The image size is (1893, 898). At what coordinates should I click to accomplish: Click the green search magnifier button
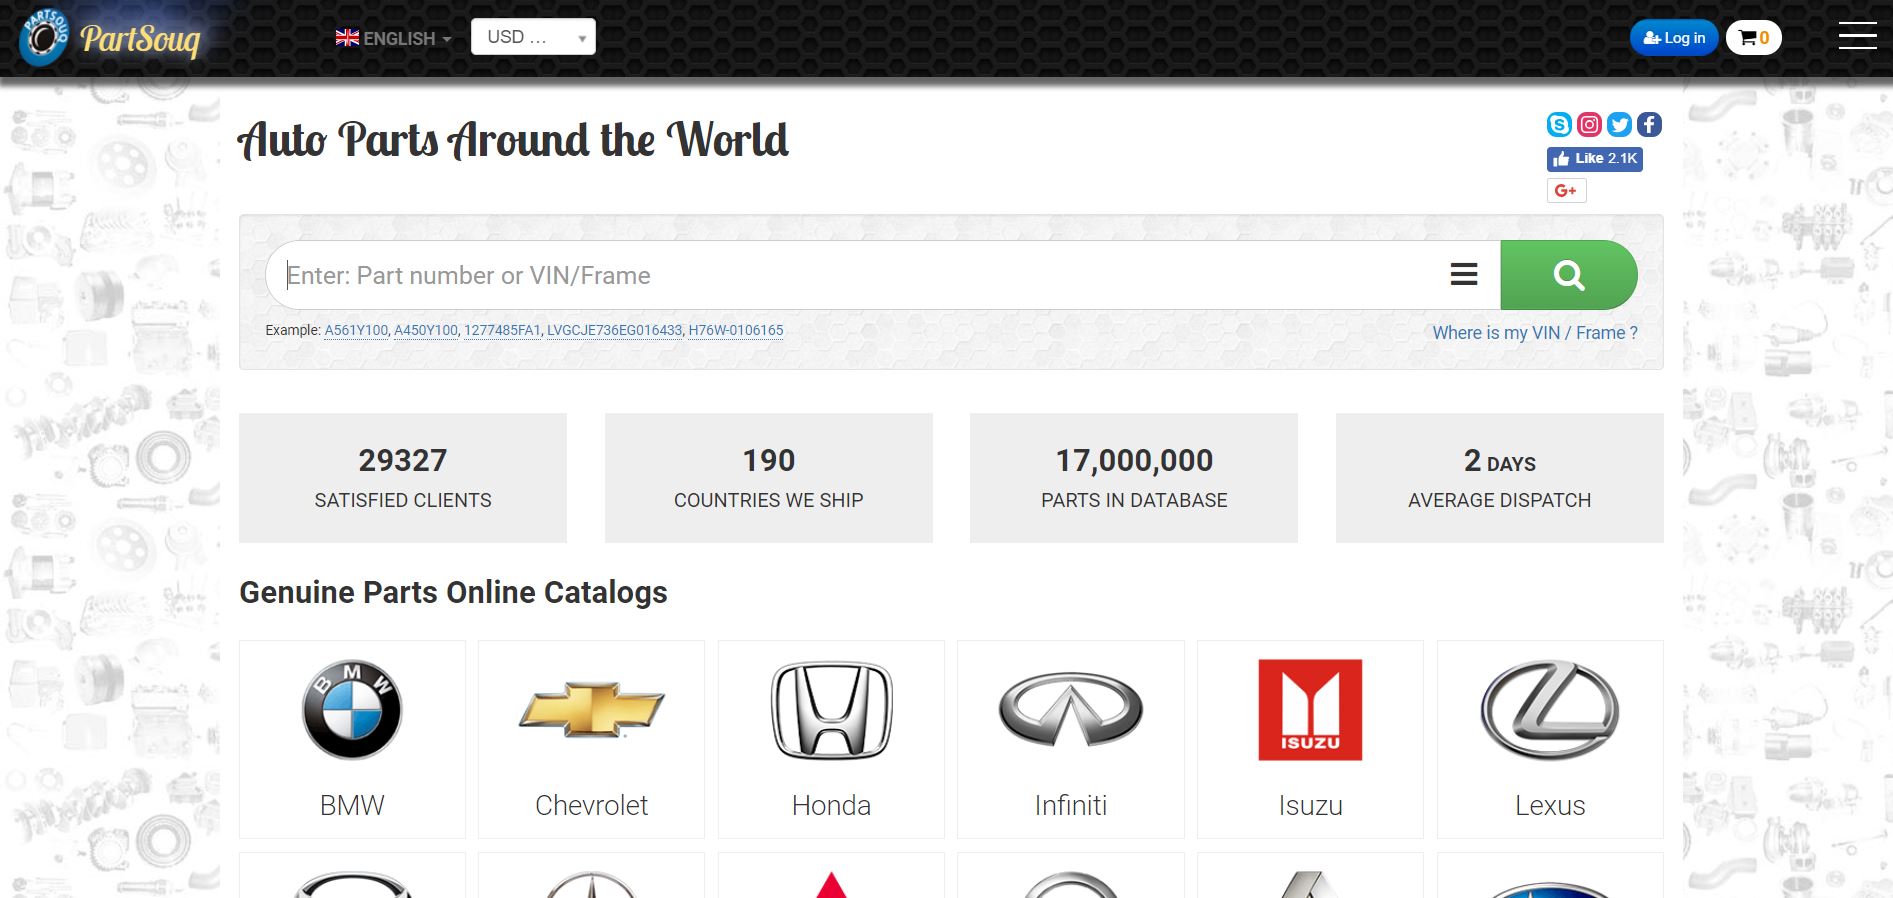click(x=1568, y=275)
